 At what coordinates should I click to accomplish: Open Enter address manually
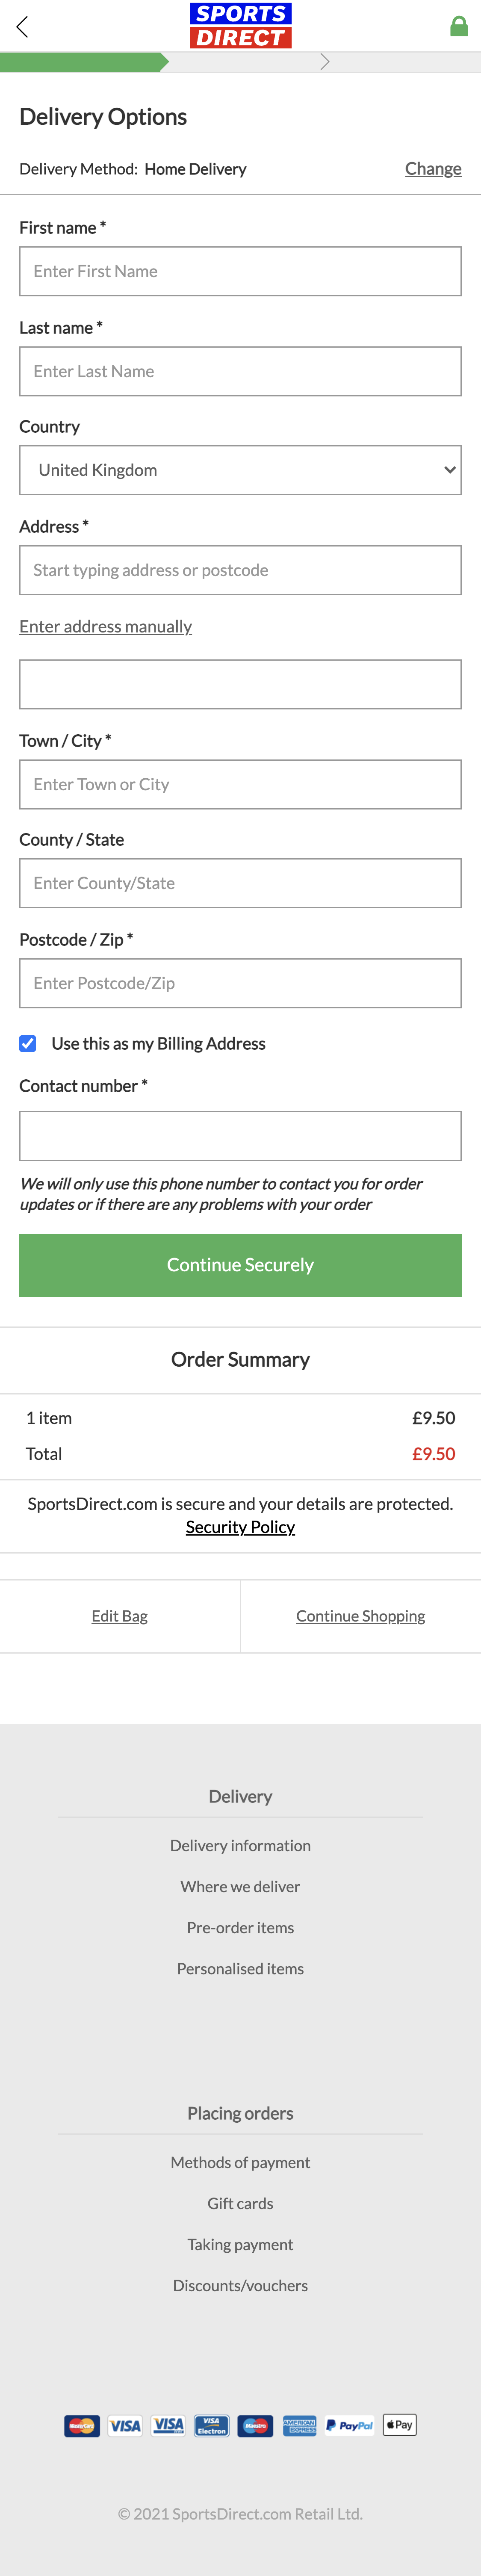(x=105, y=627)
